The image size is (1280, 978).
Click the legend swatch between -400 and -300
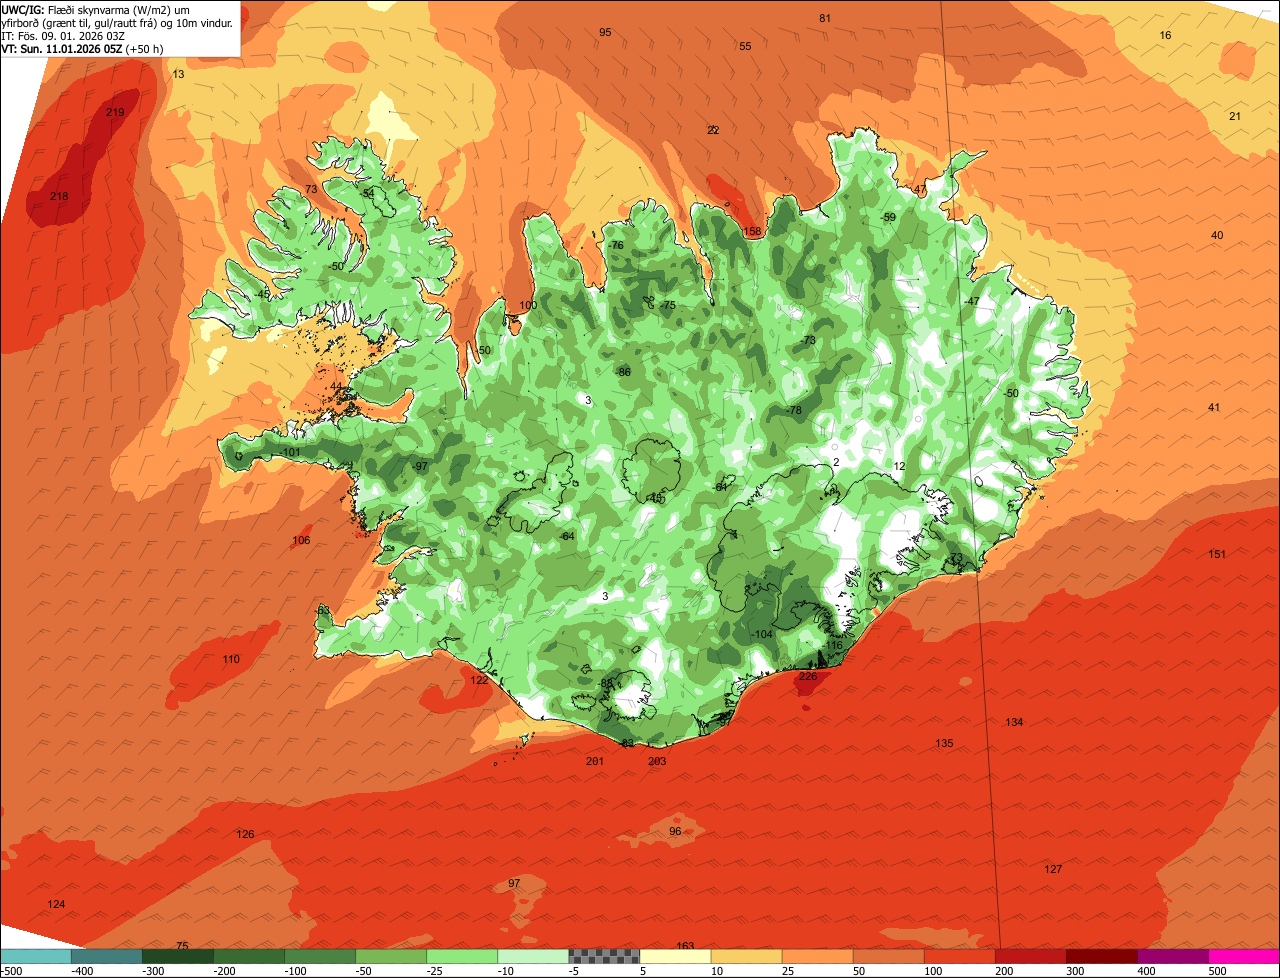click(106, 956)
